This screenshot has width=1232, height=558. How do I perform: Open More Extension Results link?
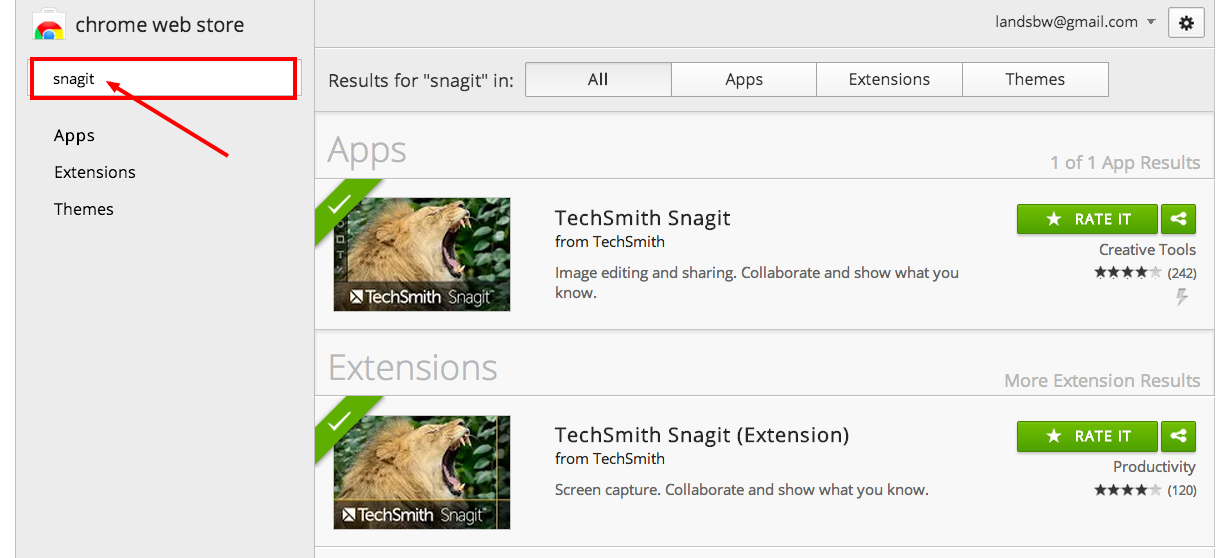click(x=1102, y=381)
